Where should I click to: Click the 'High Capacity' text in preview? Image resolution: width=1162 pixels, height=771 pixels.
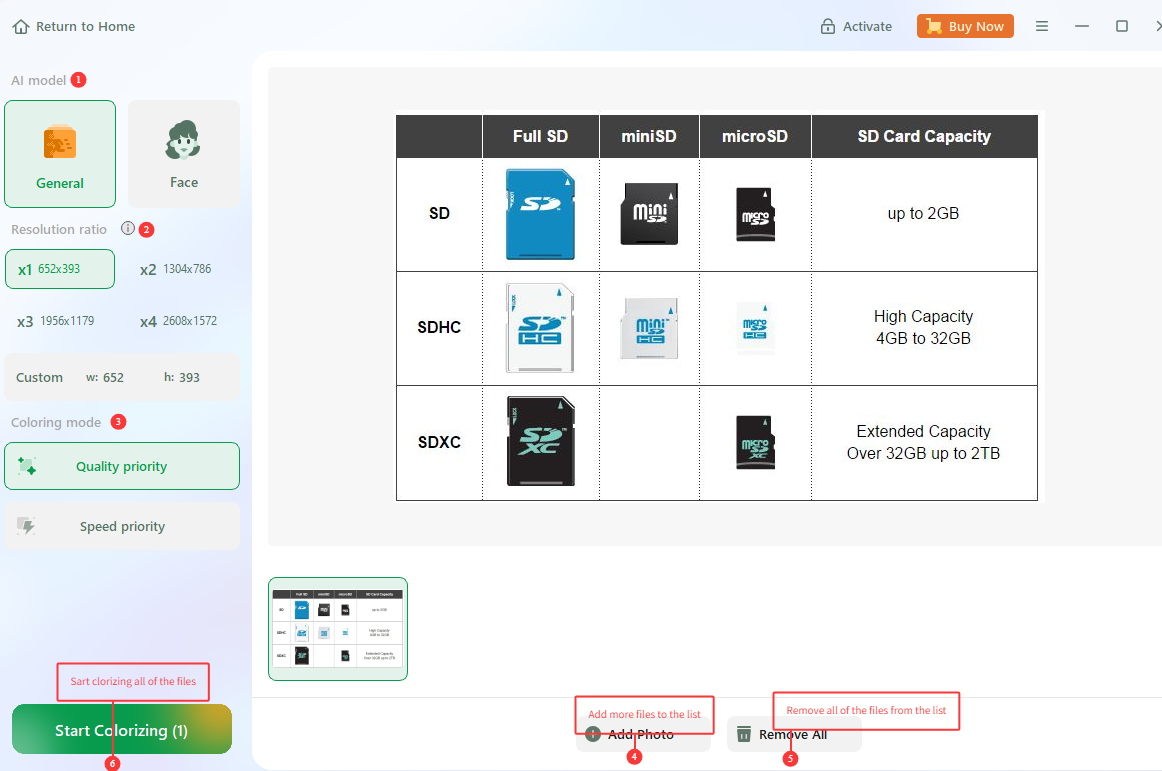(x=923, y=317)
